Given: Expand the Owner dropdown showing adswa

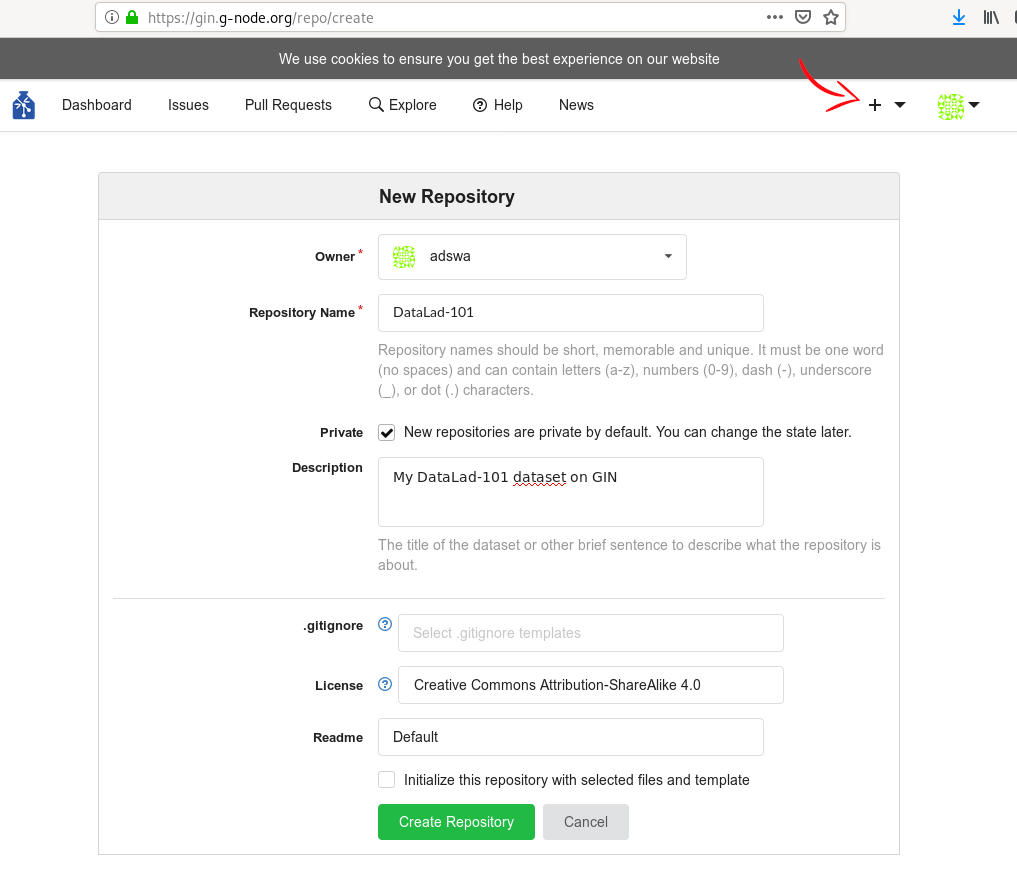Looking at the screenshot, I should [x=532, y=256].
